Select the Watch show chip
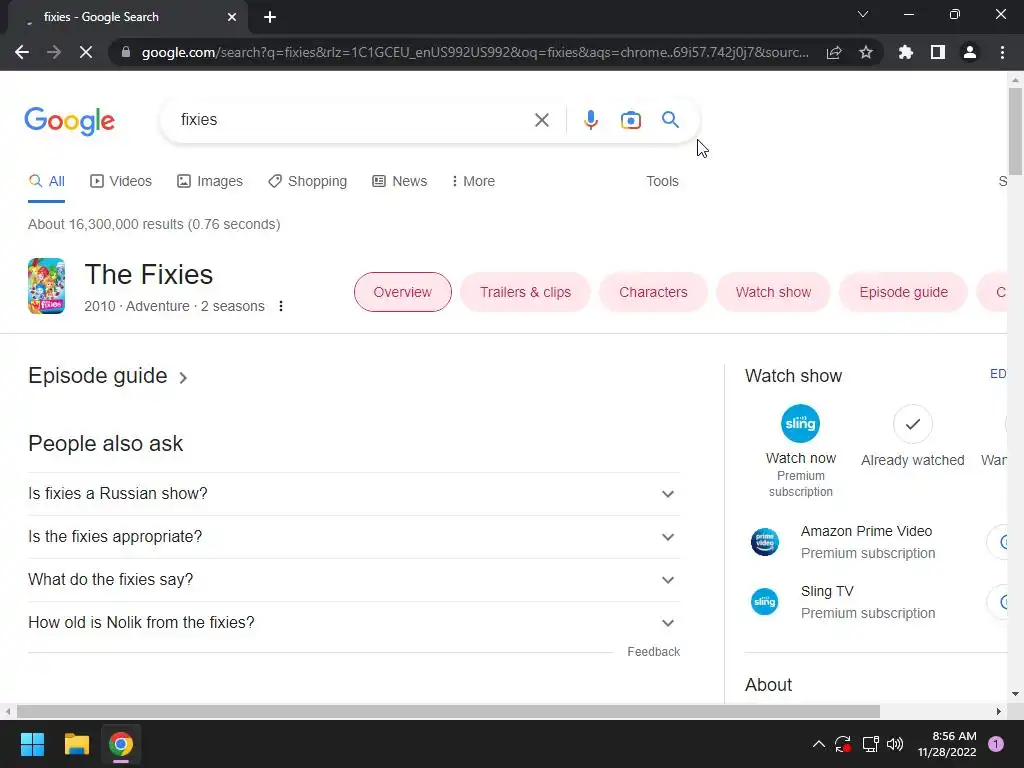Screen dimensions: 1024x768 [773, 292]
